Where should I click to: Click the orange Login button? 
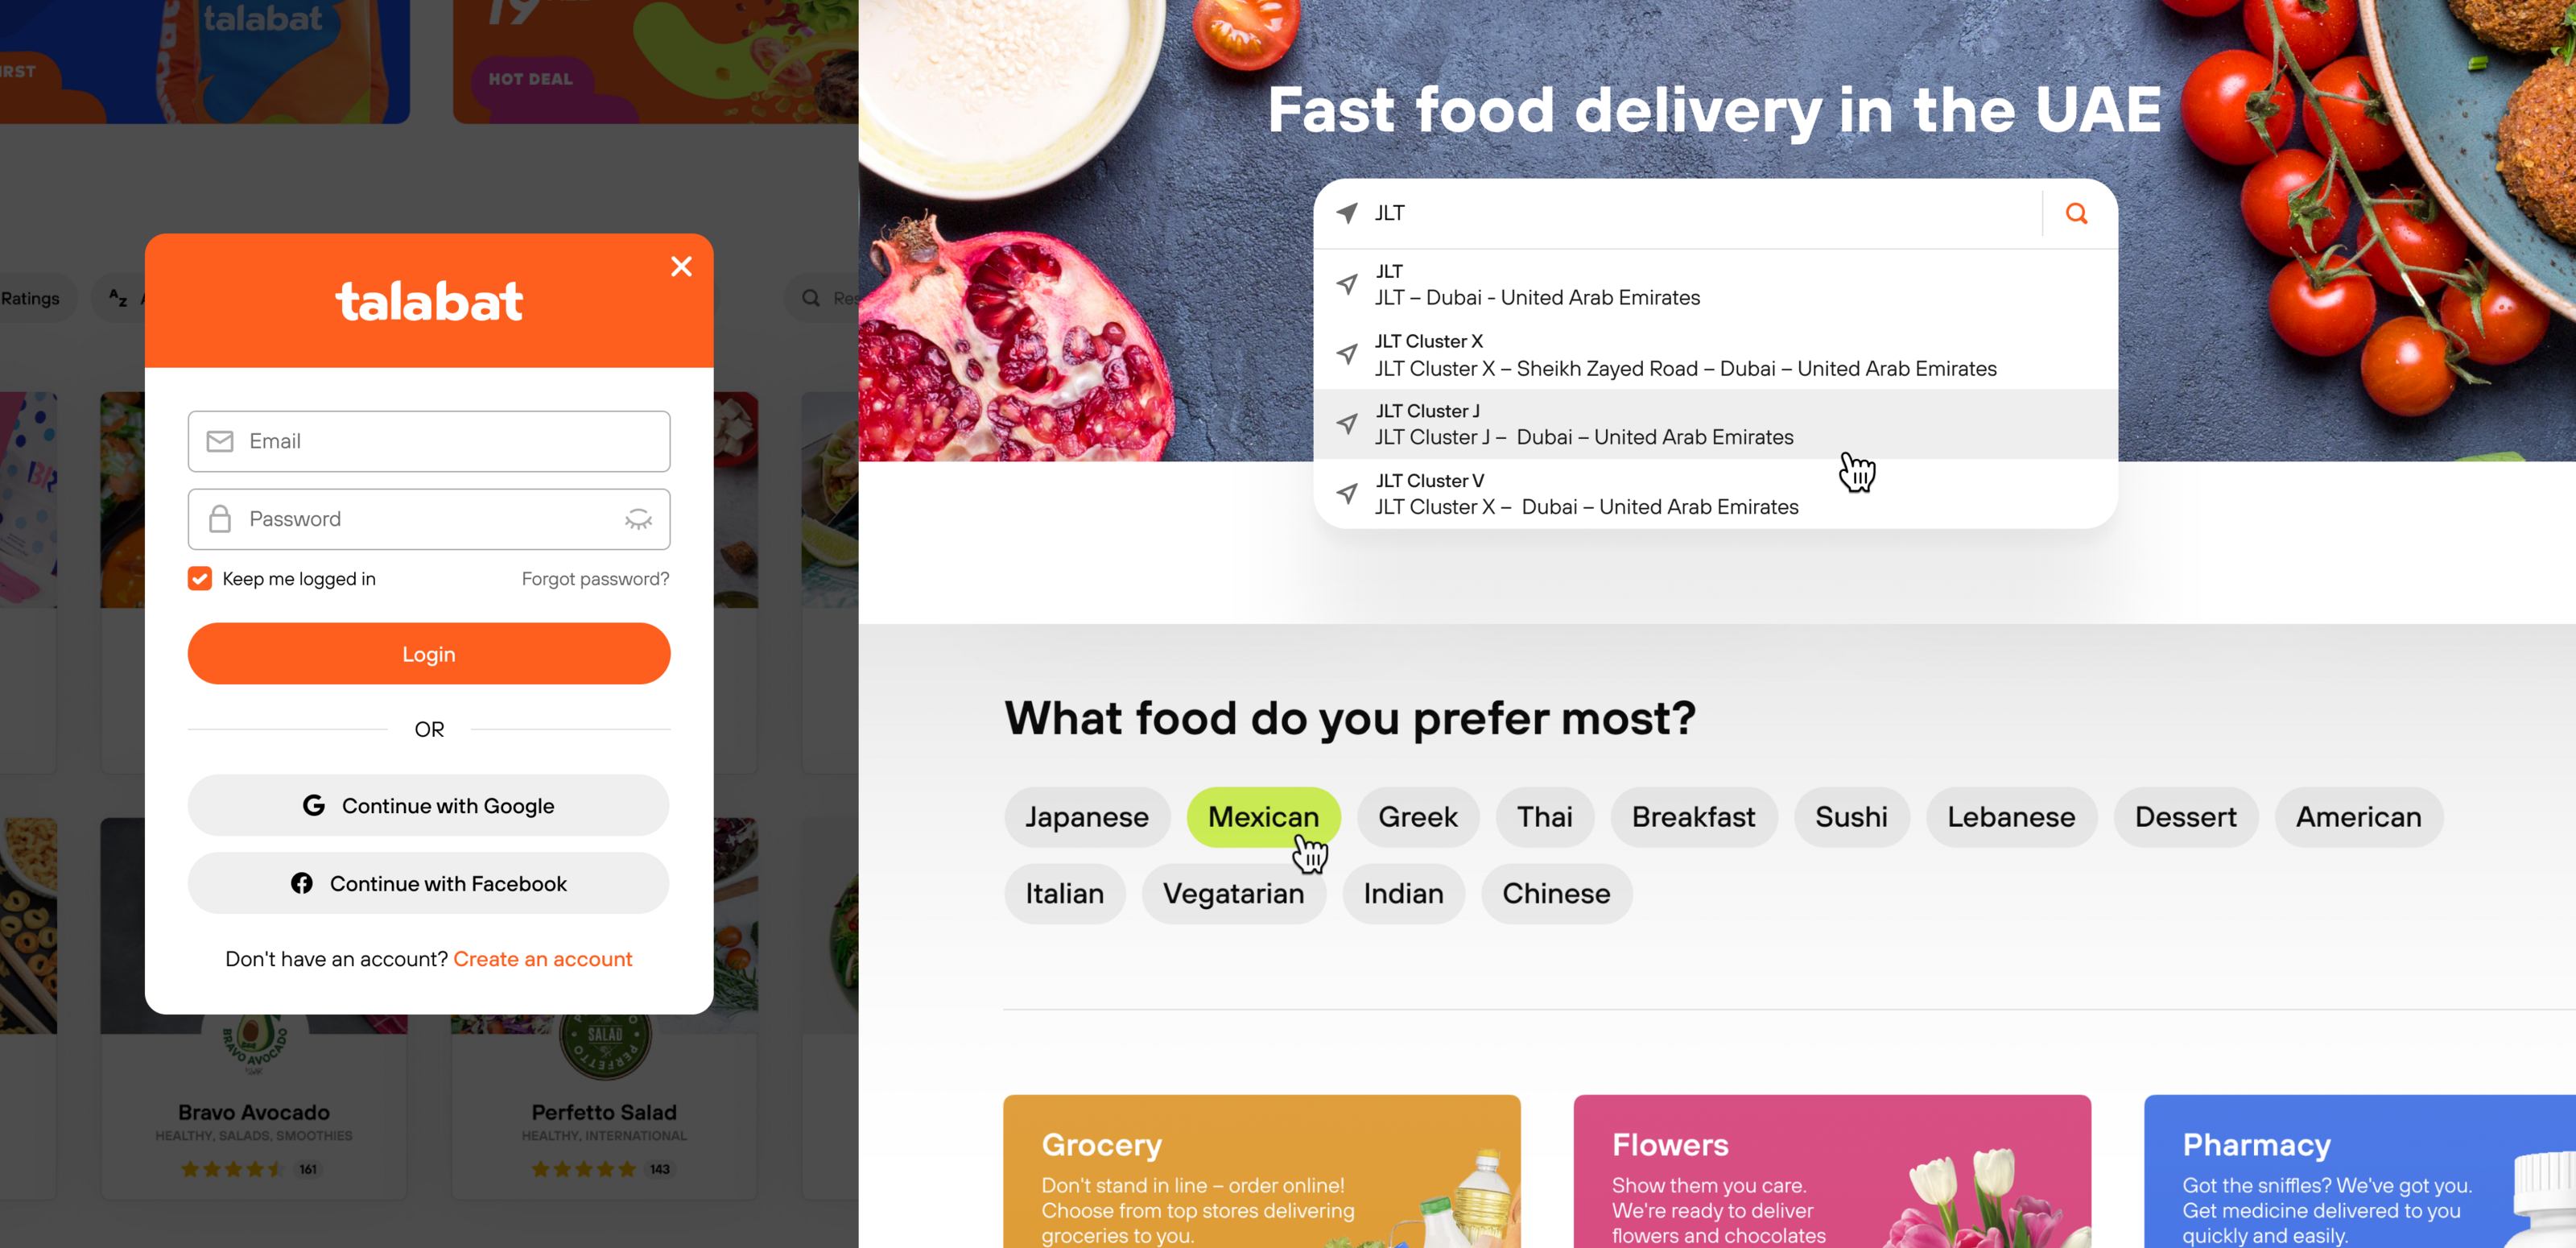(429, 654)
